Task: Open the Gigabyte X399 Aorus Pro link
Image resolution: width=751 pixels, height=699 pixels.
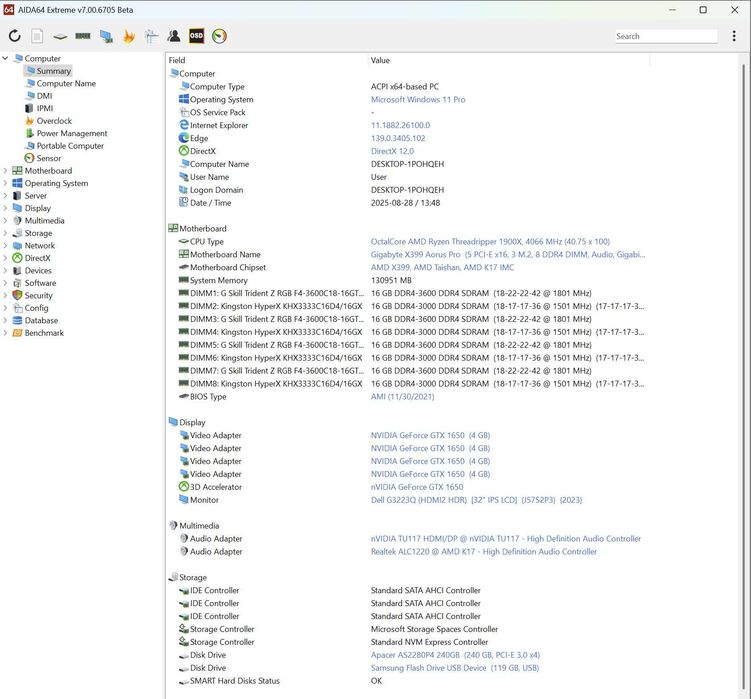Action: pyautogui.click(x=508, y=254)
